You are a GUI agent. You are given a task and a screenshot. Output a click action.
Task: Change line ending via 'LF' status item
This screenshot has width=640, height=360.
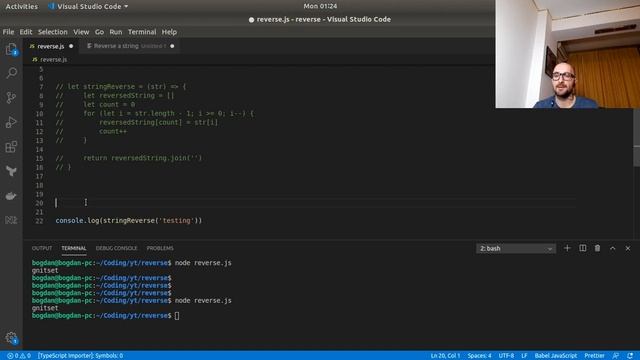(x=524, y=356)
